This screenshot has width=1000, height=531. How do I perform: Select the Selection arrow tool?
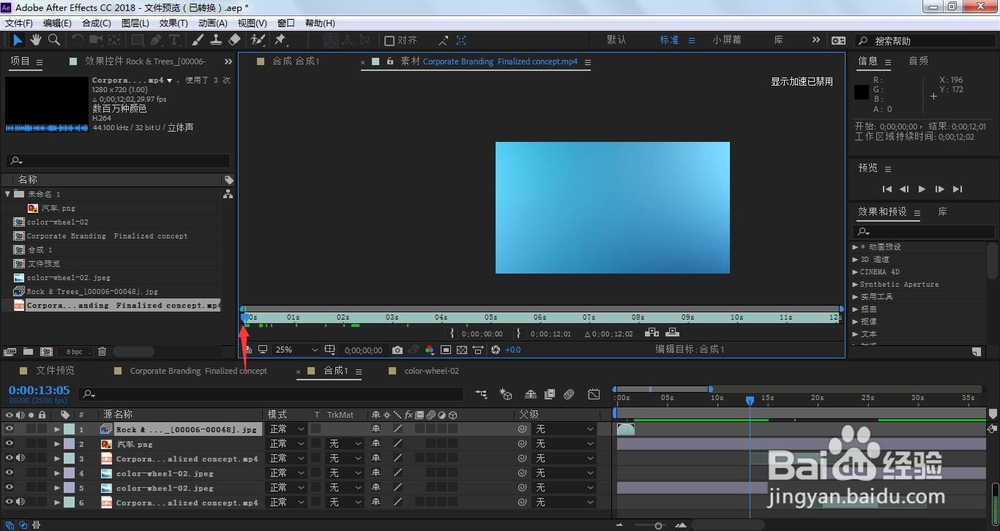click(x=17, y=40)
